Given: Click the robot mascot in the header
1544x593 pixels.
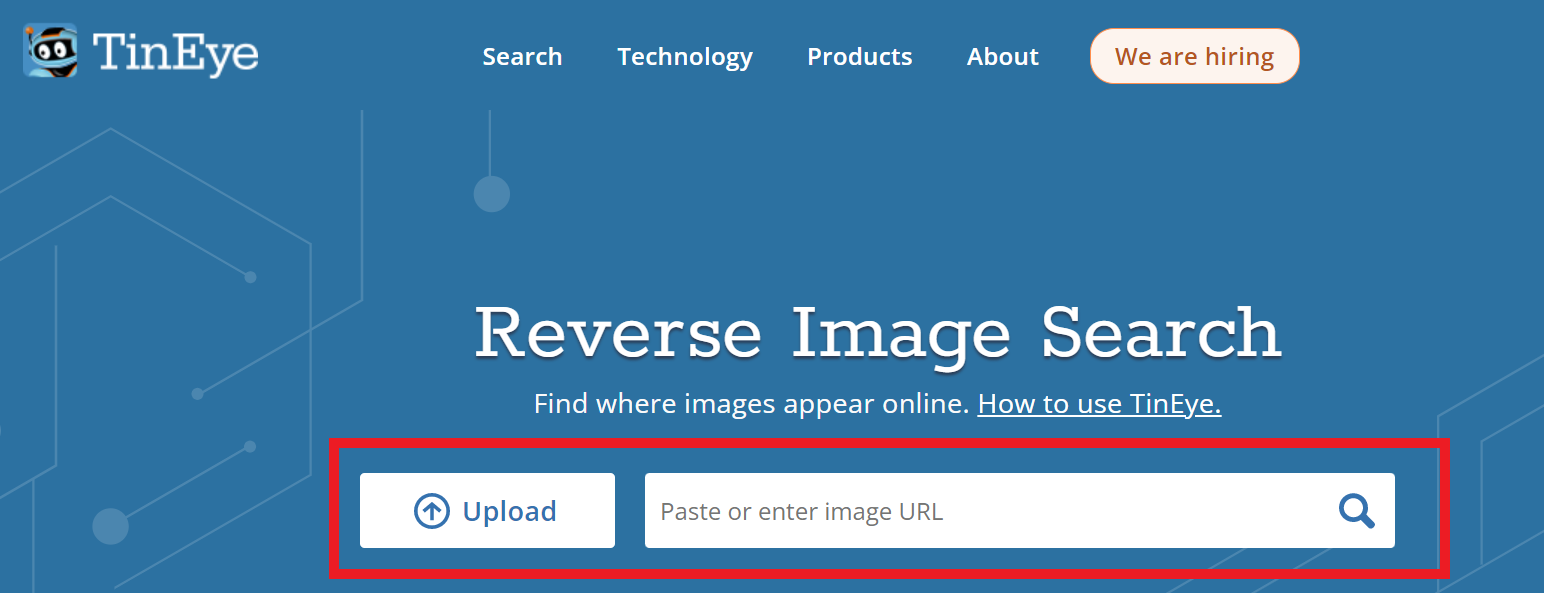Looking at the screenshot, I should coord(51,50).
